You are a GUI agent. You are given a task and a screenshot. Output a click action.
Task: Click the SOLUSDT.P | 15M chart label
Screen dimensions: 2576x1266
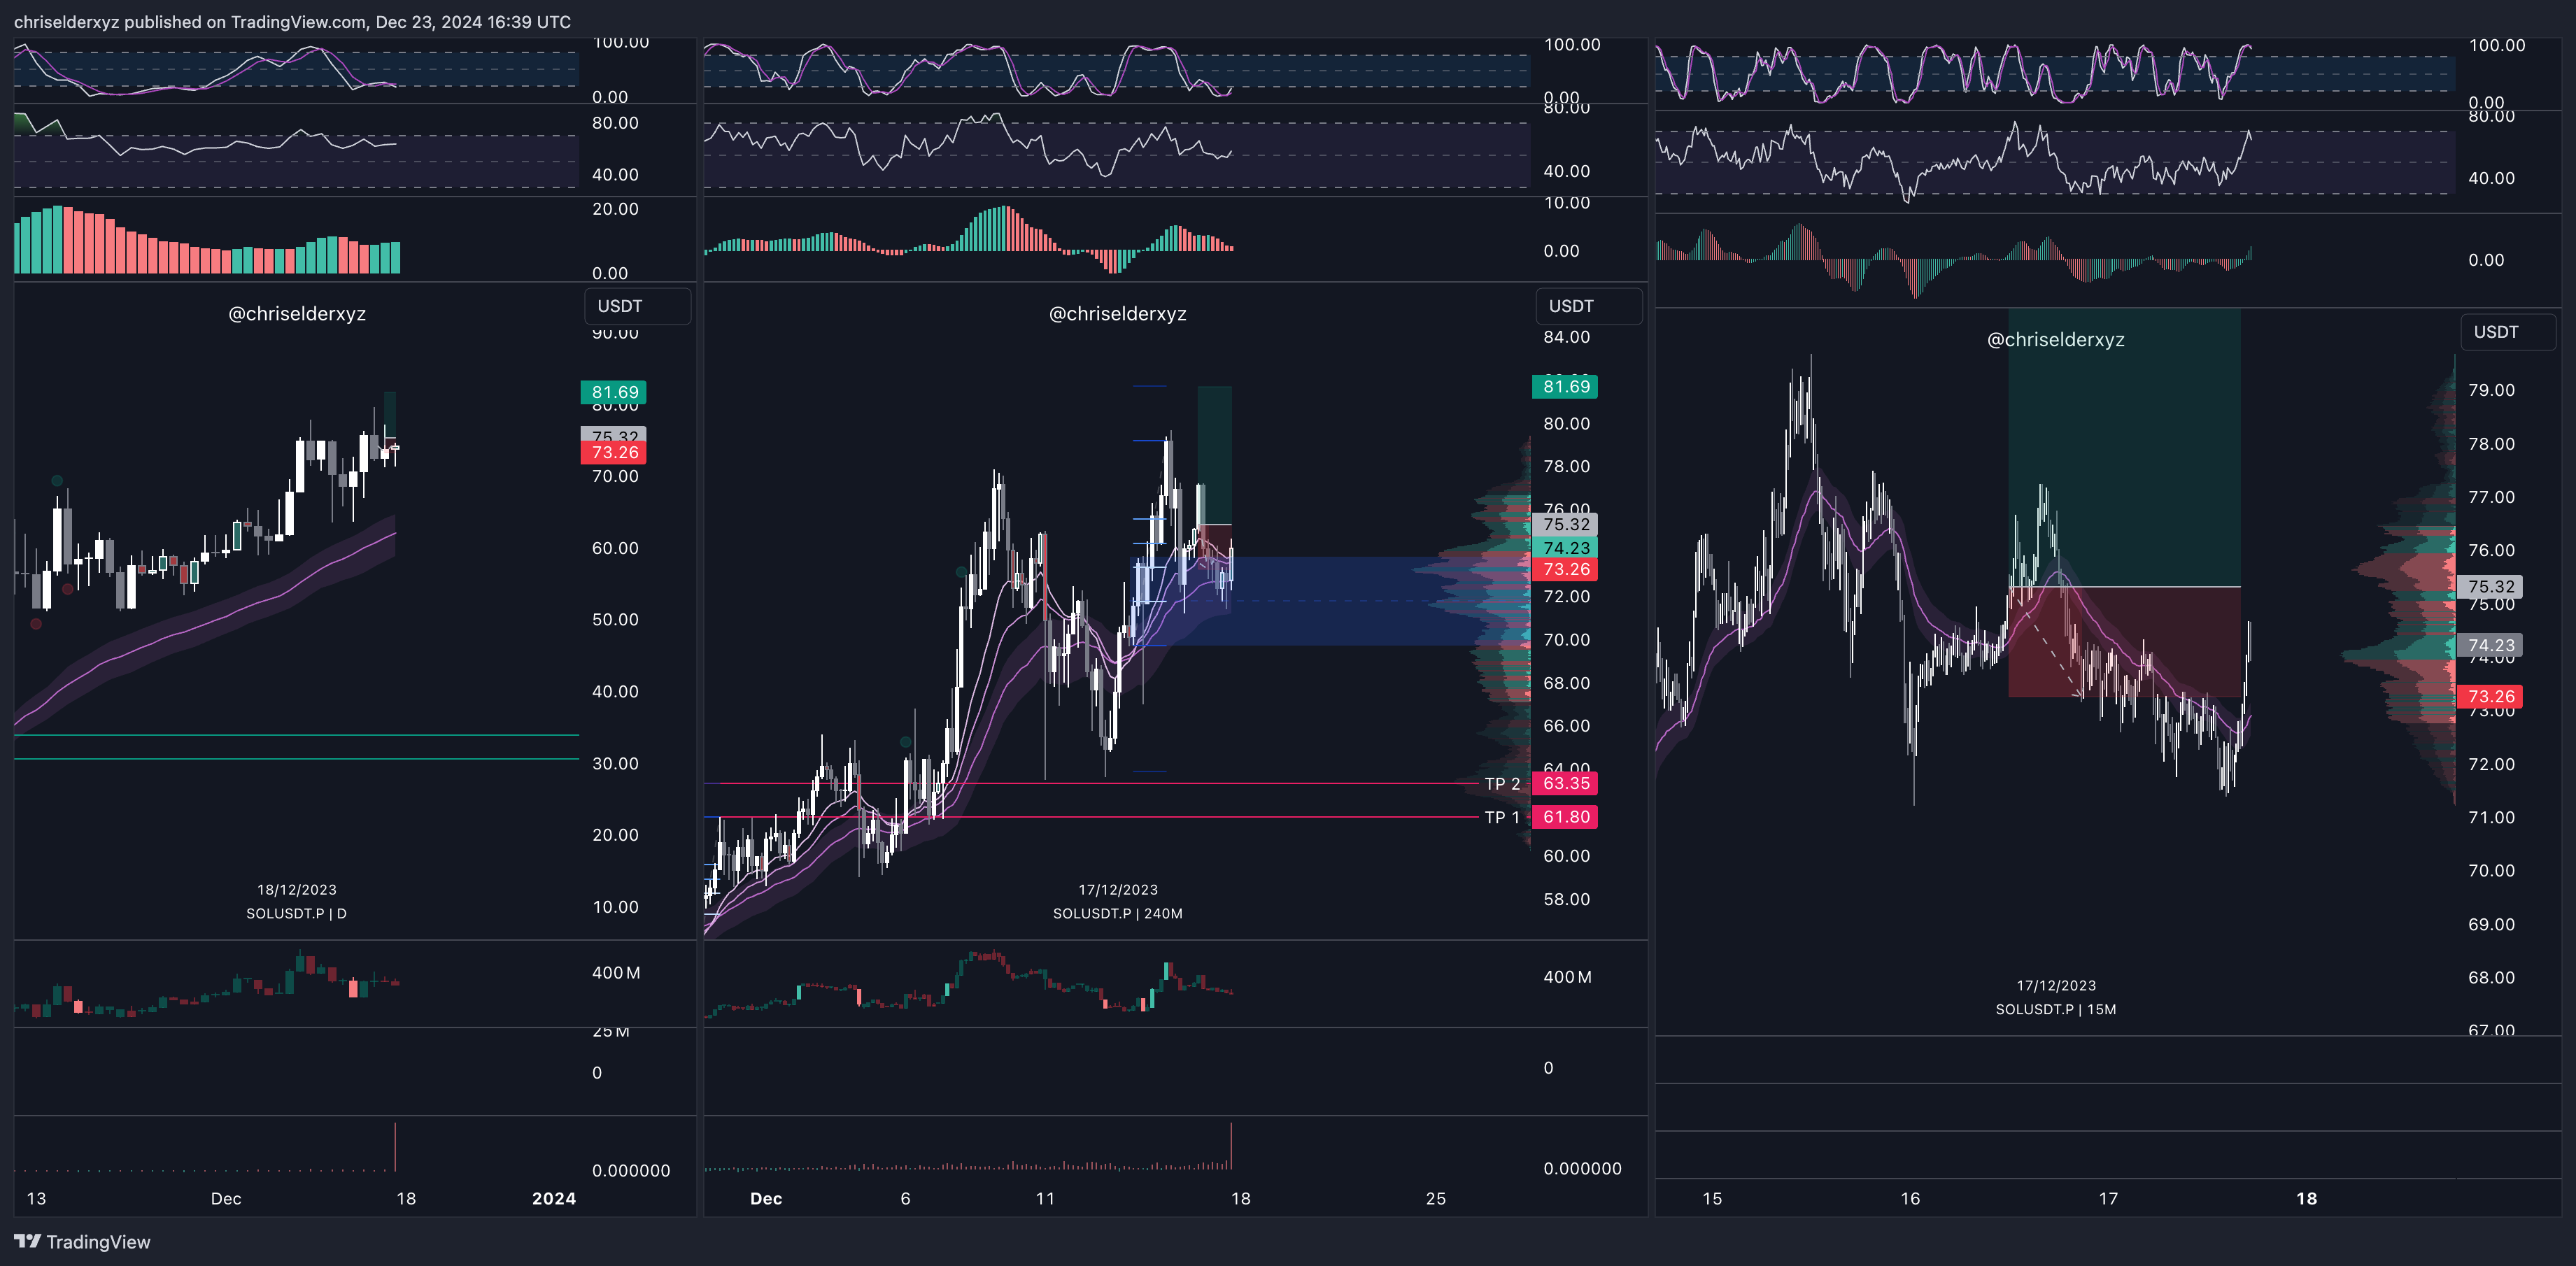pyautogui.click(x=2055, y=1009)
